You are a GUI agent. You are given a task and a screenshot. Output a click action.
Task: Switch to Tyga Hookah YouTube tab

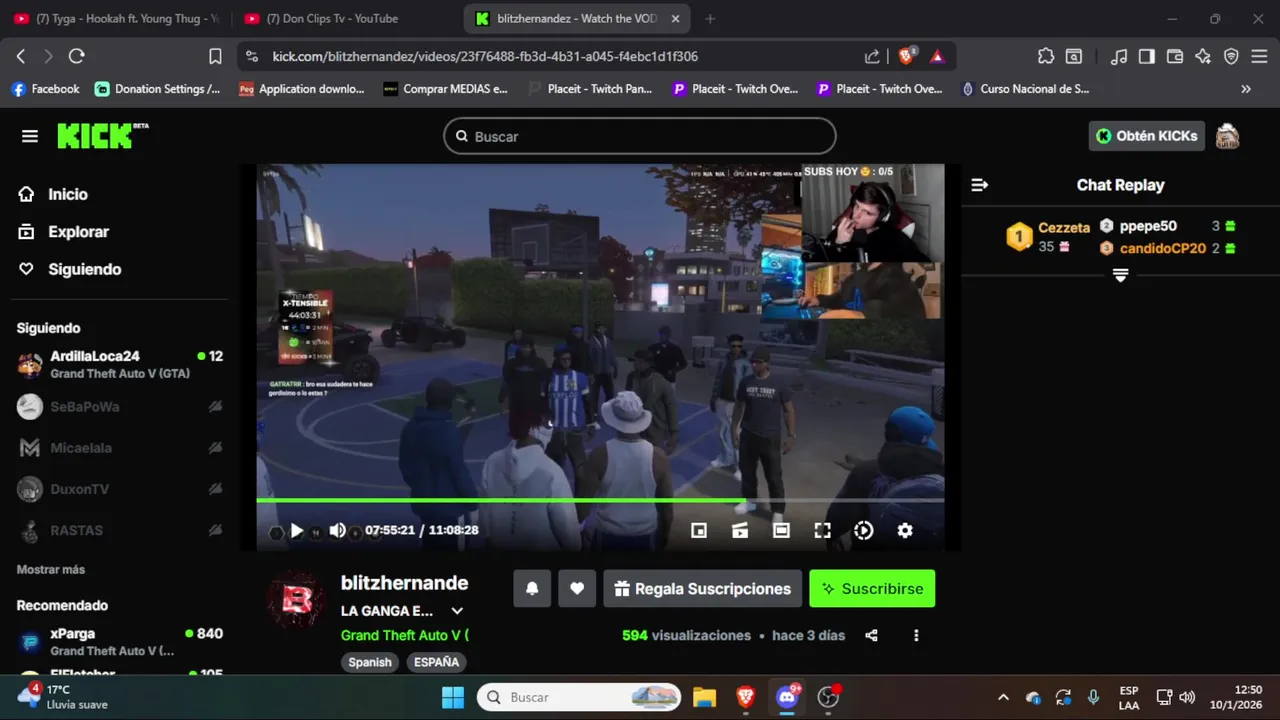click(117, 18)
